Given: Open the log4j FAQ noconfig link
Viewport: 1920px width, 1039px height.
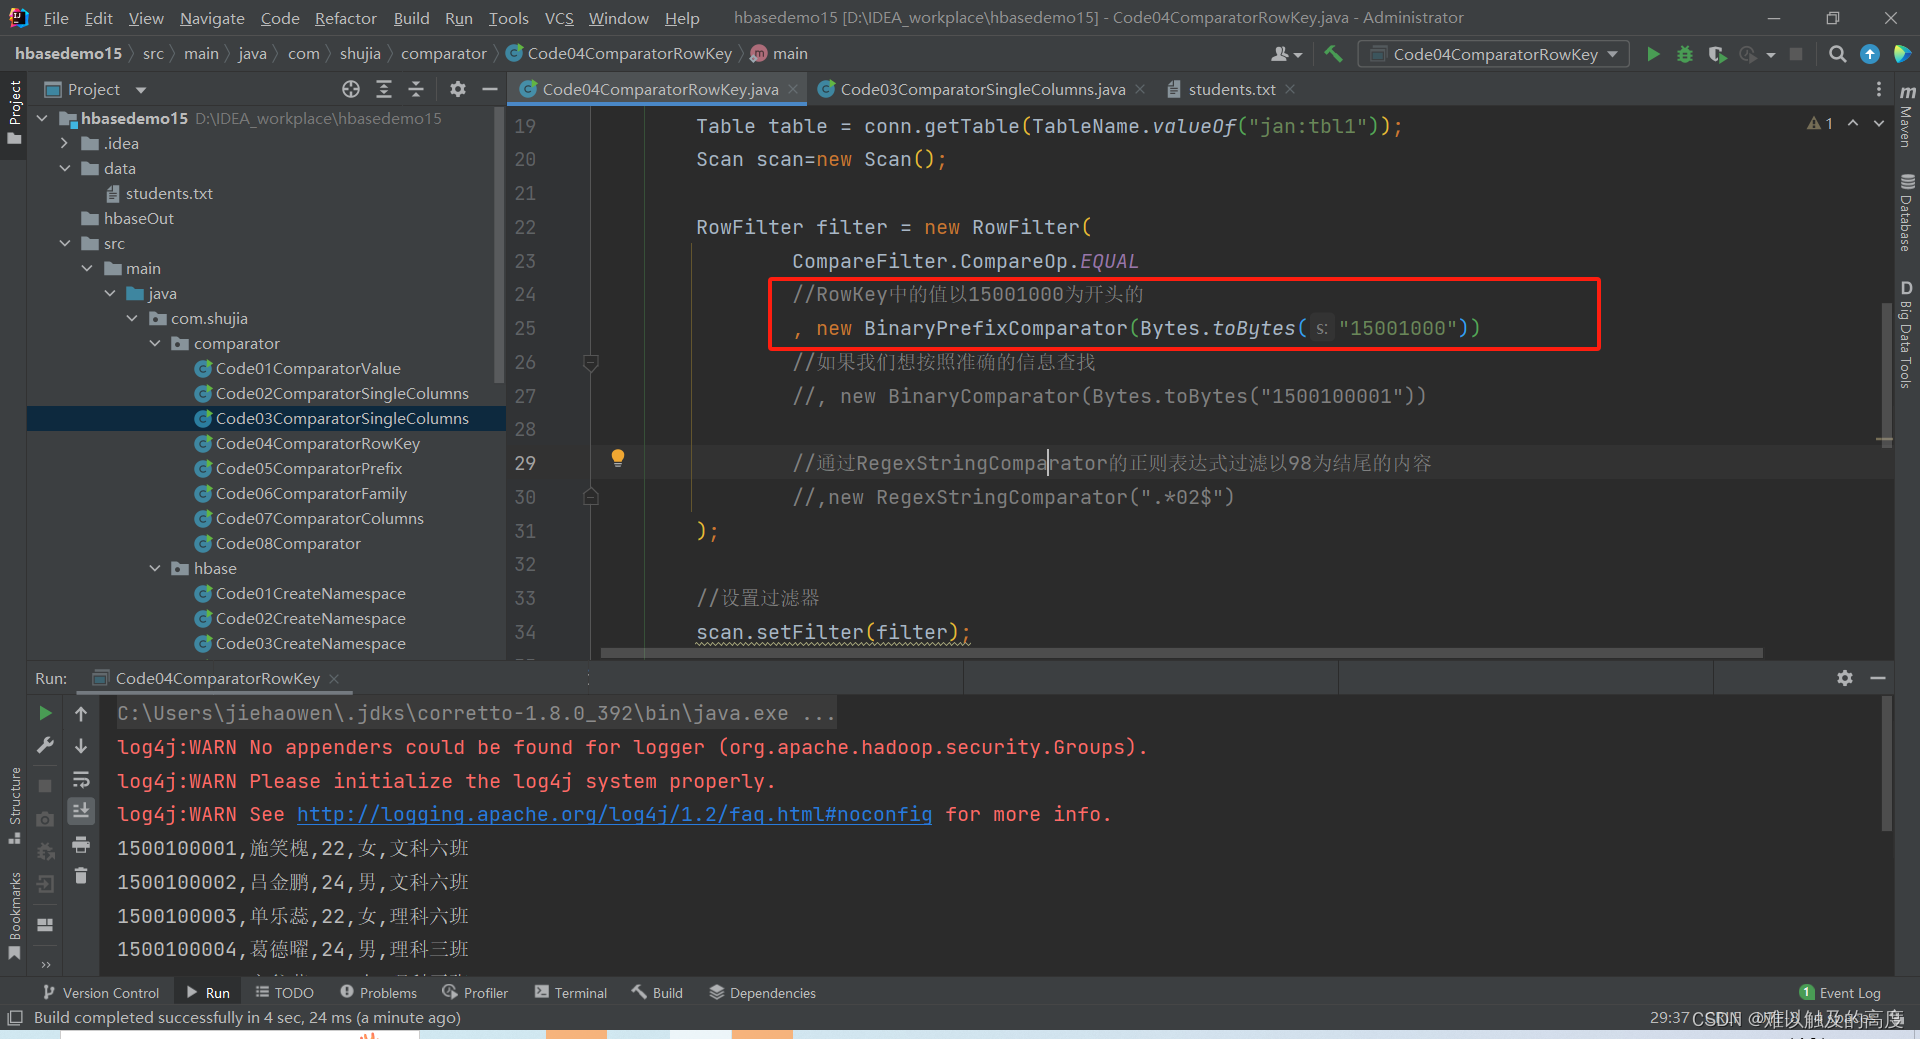Looking at the screenshot, I should point(614,814).
